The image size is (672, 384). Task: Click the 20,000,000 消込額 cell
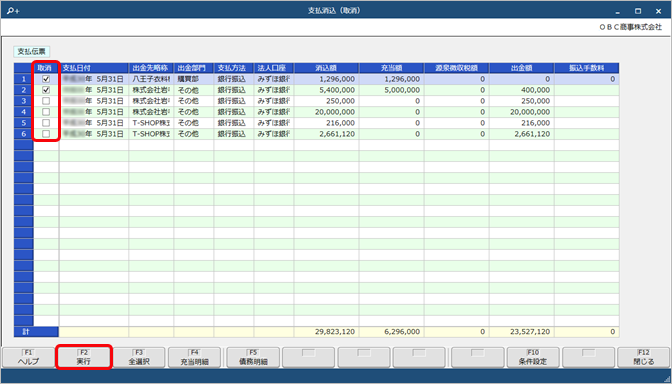[327, 112]
